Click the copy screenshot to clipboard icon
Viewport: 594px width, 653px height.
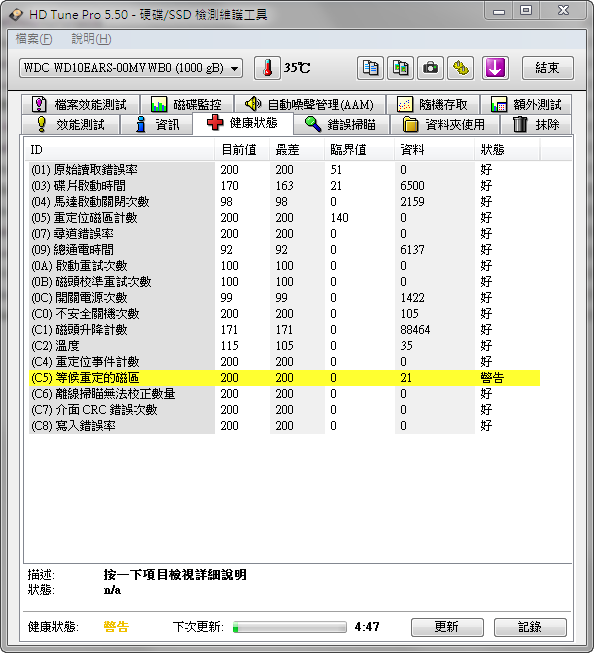point(400,68)
